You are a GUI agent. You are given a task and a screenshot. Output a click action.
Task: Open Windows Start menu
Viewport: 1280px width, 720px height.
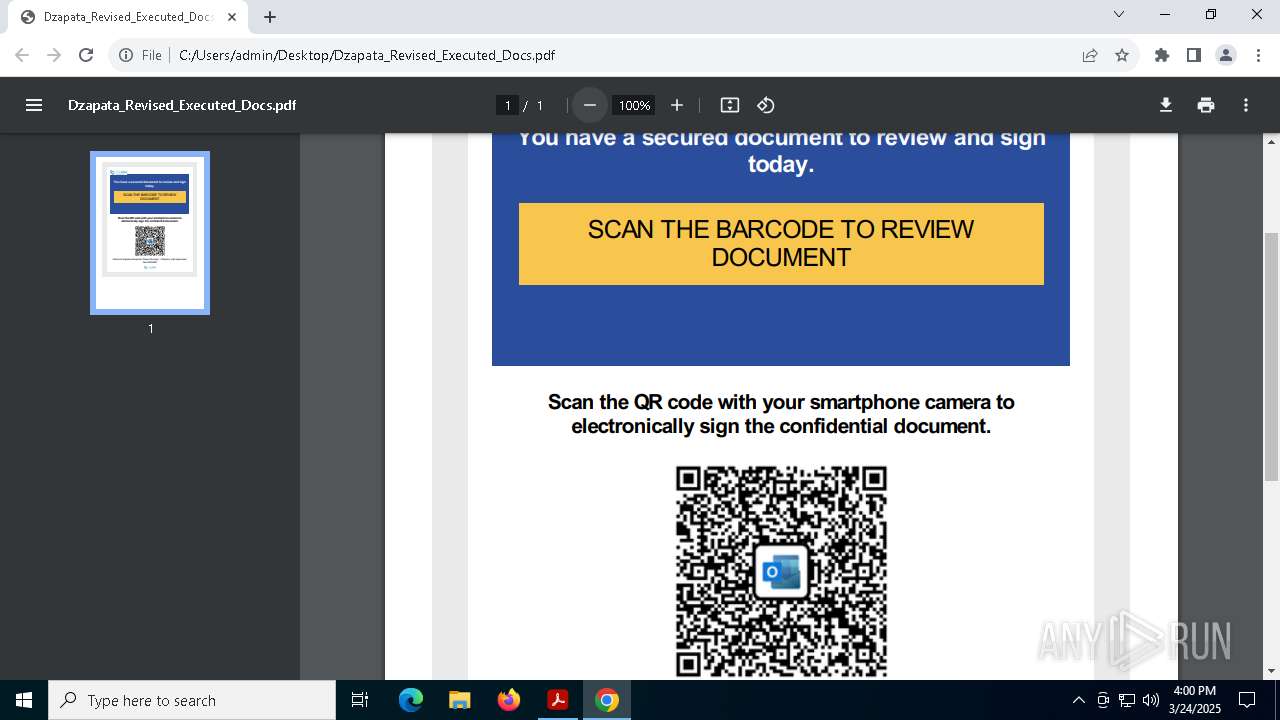pos(24,700)
